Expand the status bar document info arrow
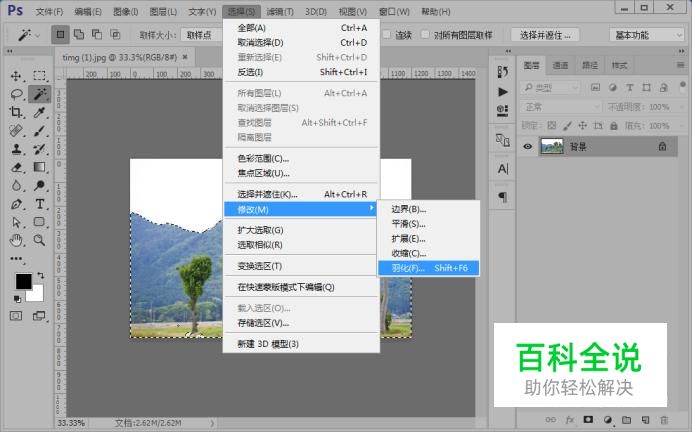This screenshot has width=692, height=432. 212,423
